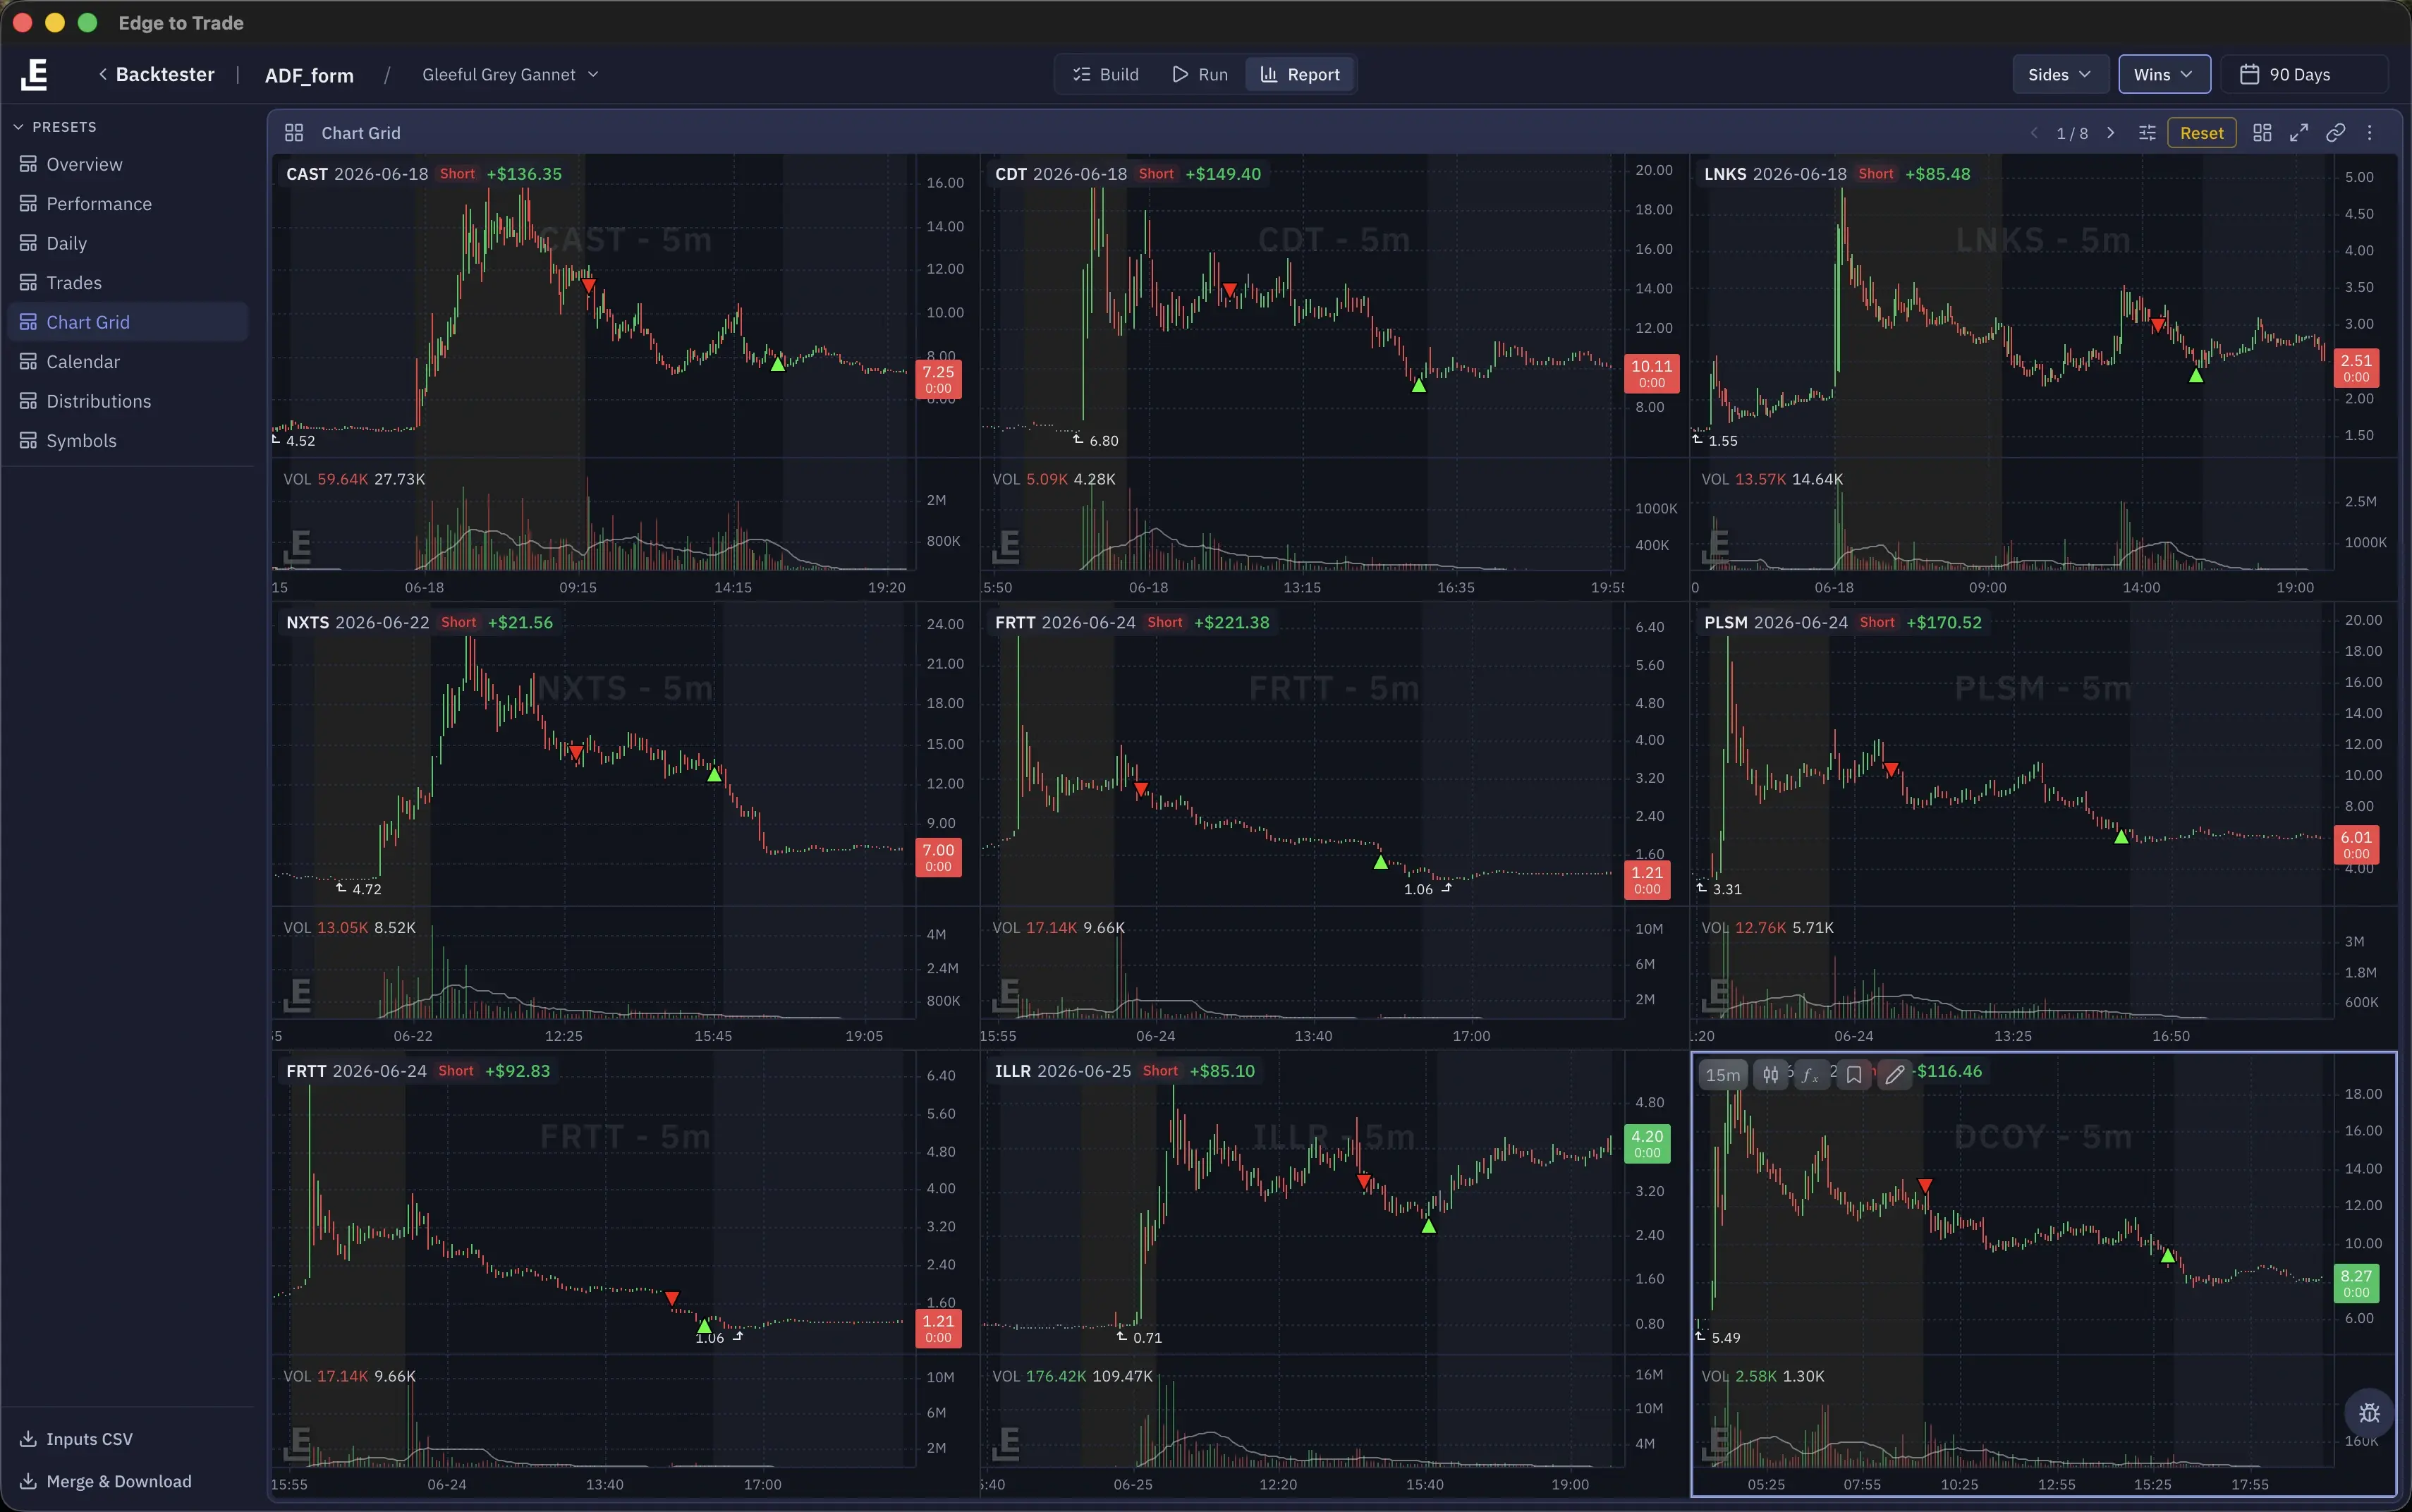Open the chart grid more options menu
Screen dimensions: 2412x1512
pos(2369,133)
